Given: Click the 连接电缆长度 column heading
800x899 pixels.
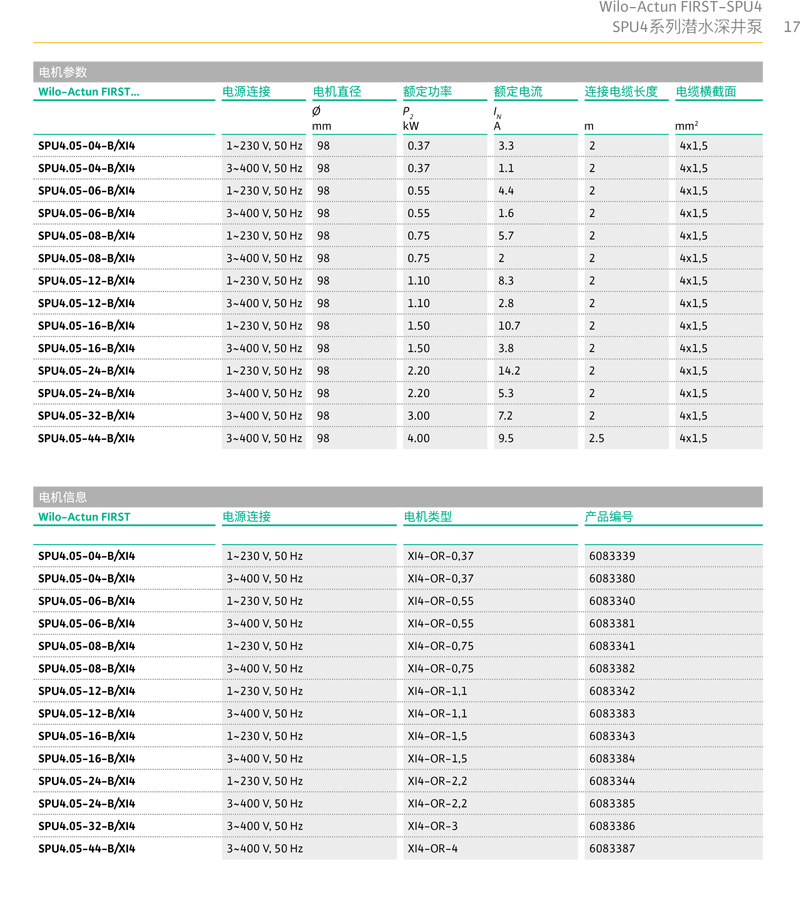Looking at the screenshot, I should (x=621, y=92).
